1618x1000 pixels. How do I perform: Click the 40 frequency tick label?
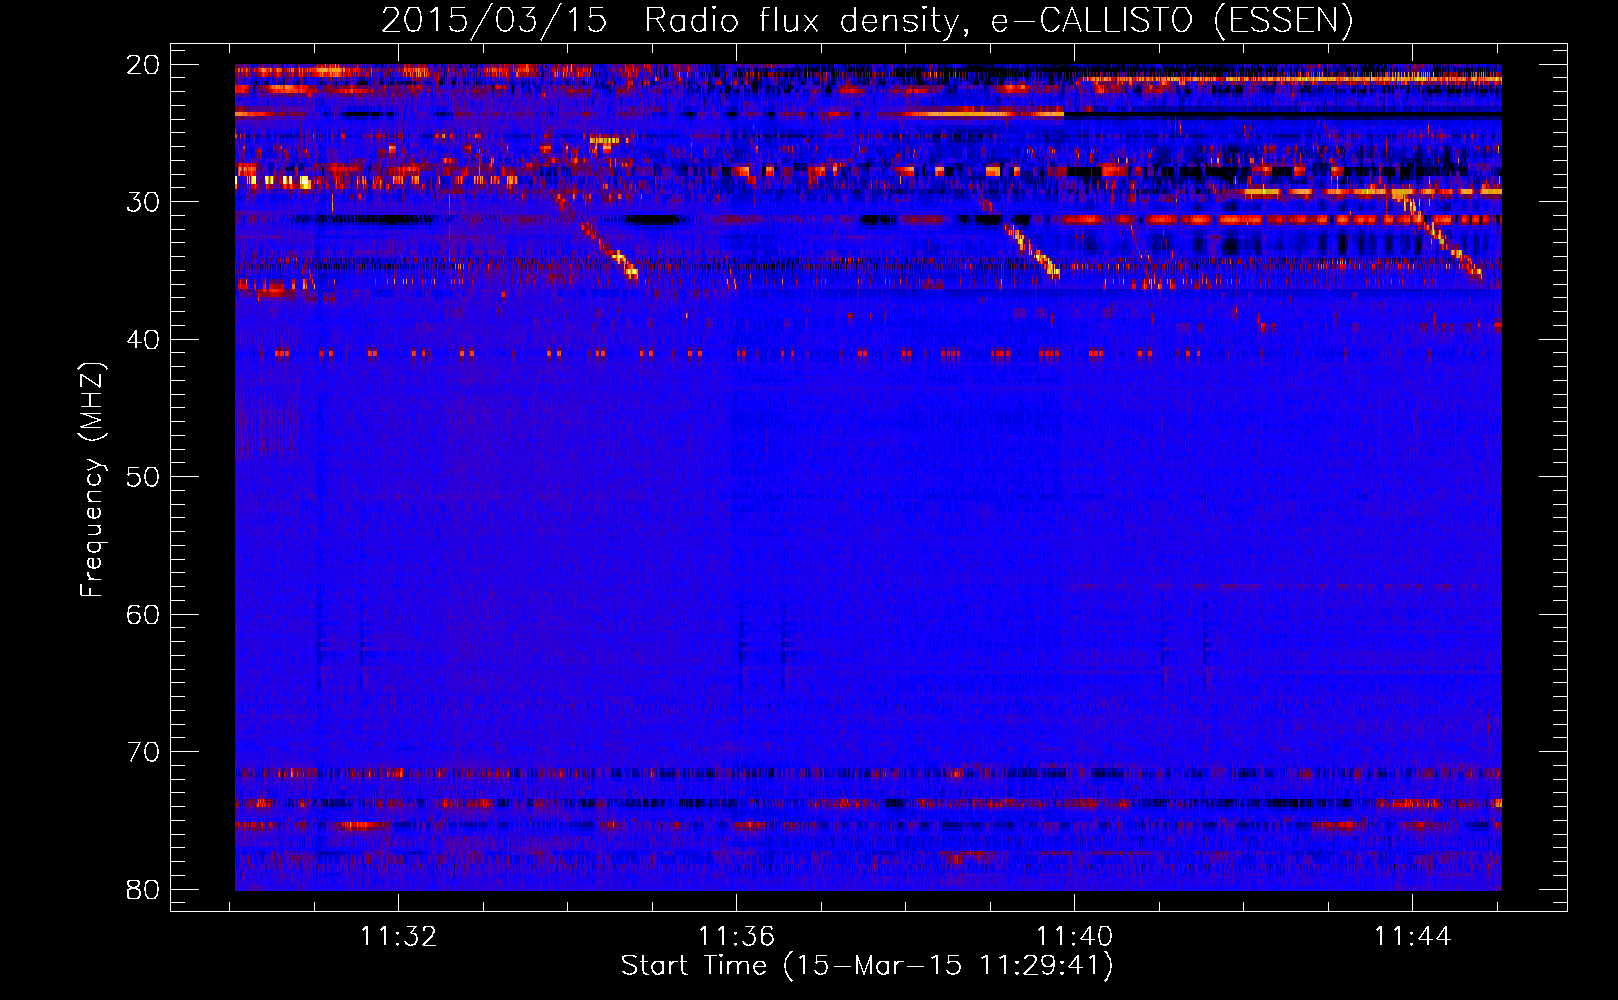click(143, 340)
